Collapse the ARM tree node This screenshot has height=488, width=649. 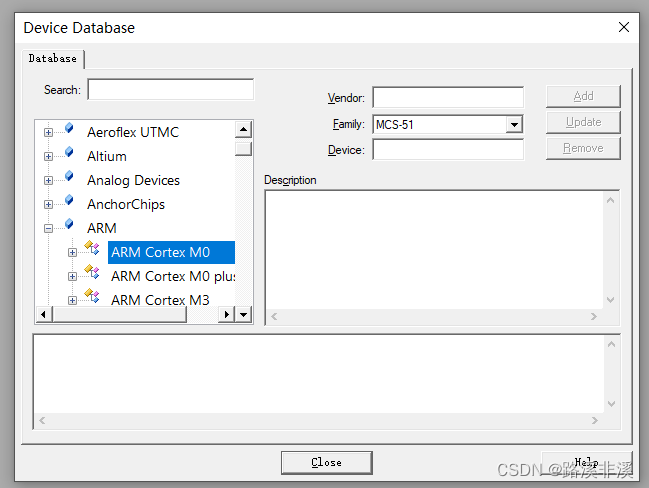[x=48, y=228]
